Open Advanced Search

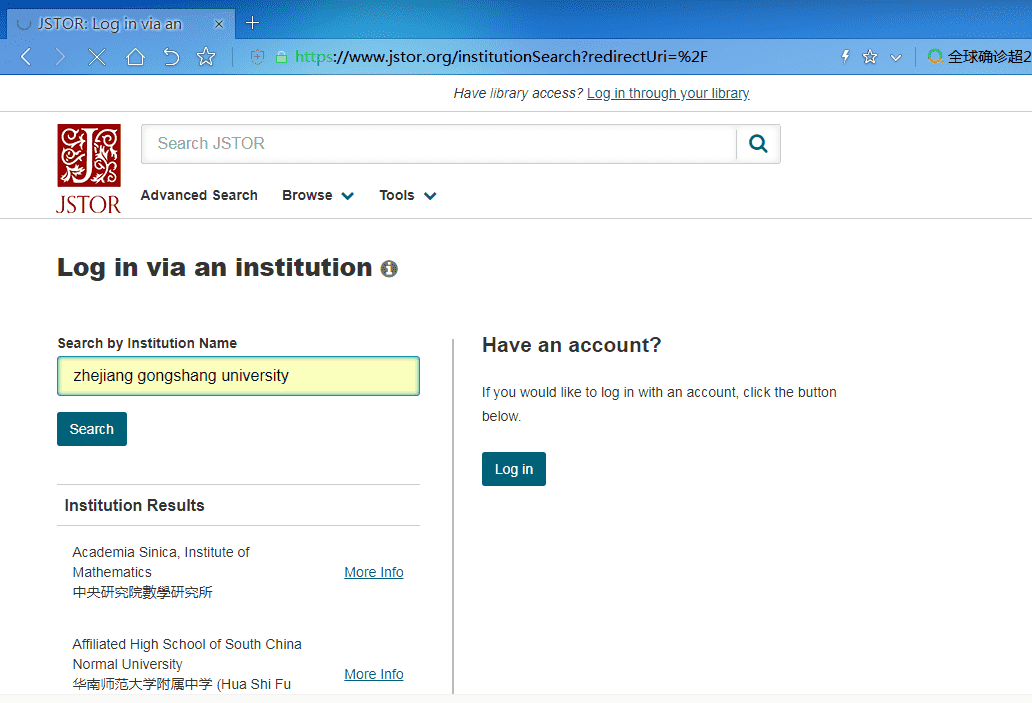199,196
